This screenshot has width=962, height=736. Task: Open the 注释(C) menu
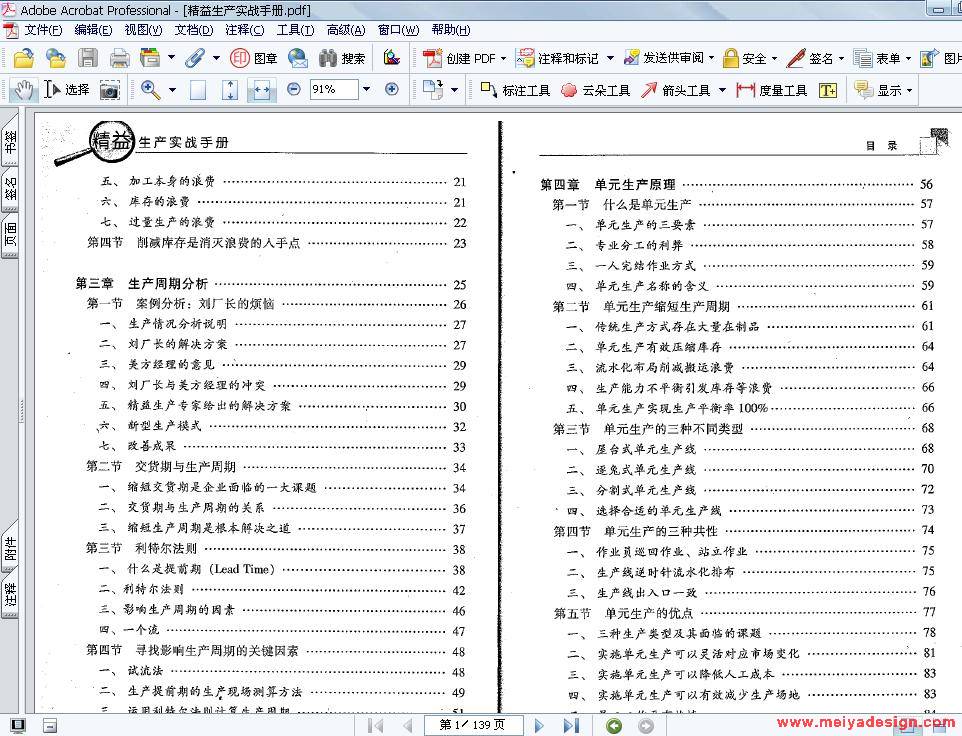tap(244, 29)
